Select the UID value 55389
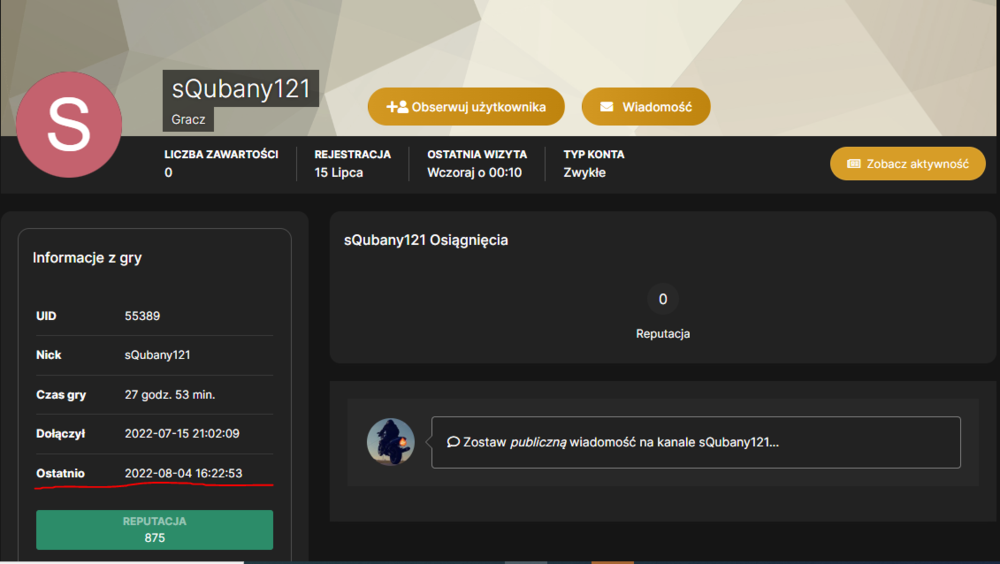This screenshot has width=1000, height=564. (x=142, y=316)
